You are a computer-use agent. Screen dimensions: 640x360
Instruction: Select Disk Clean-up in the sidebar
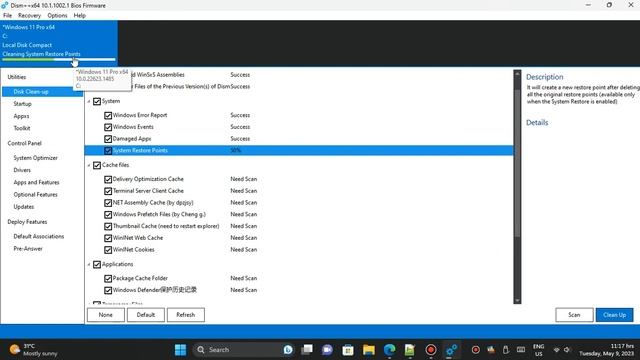pyautogui.click(x=42, y=92)
